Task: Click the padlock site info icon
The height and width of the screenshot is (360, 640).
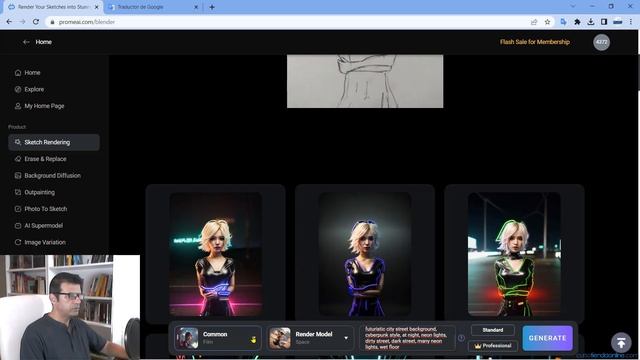Action: (x=52, y=22)
